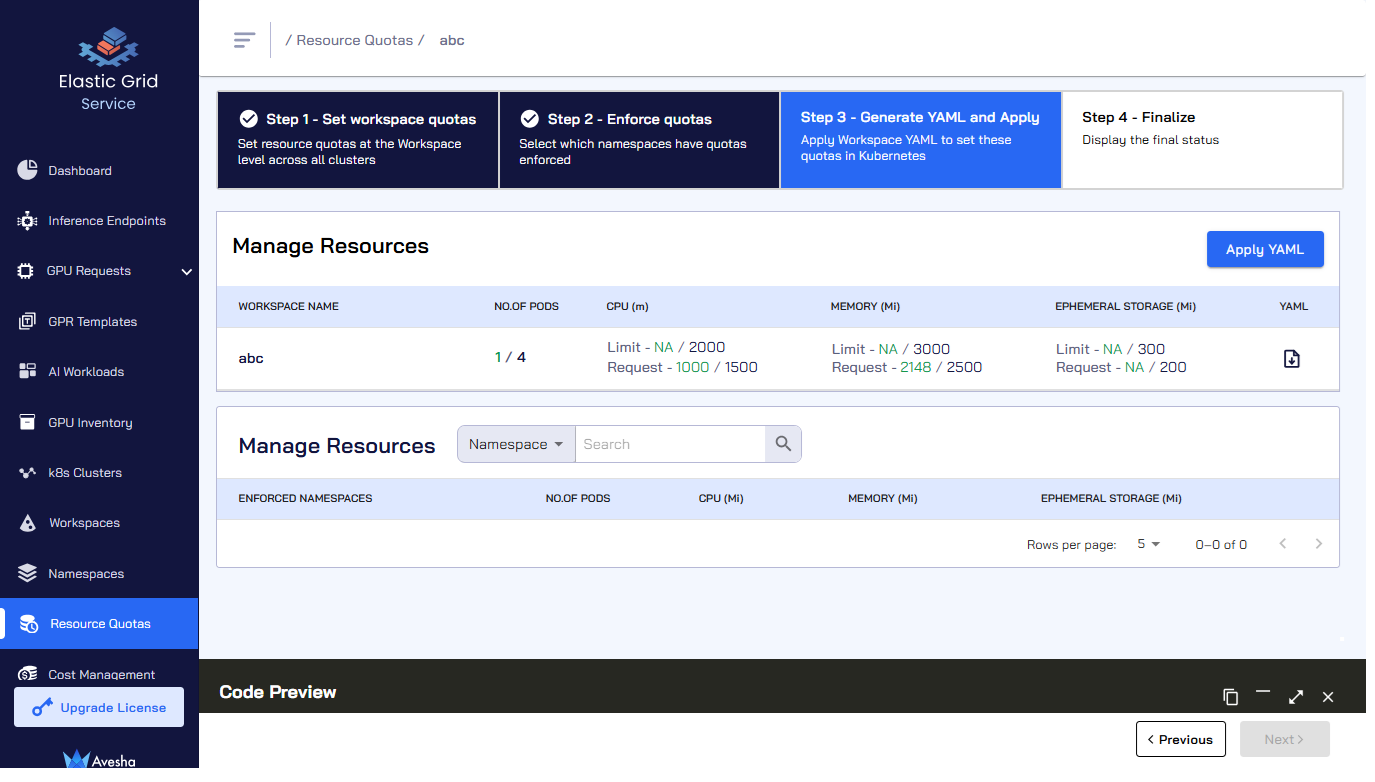
Task: Navigate to Resource Quotas breadcrumb link
Action: tap(354, 40)
